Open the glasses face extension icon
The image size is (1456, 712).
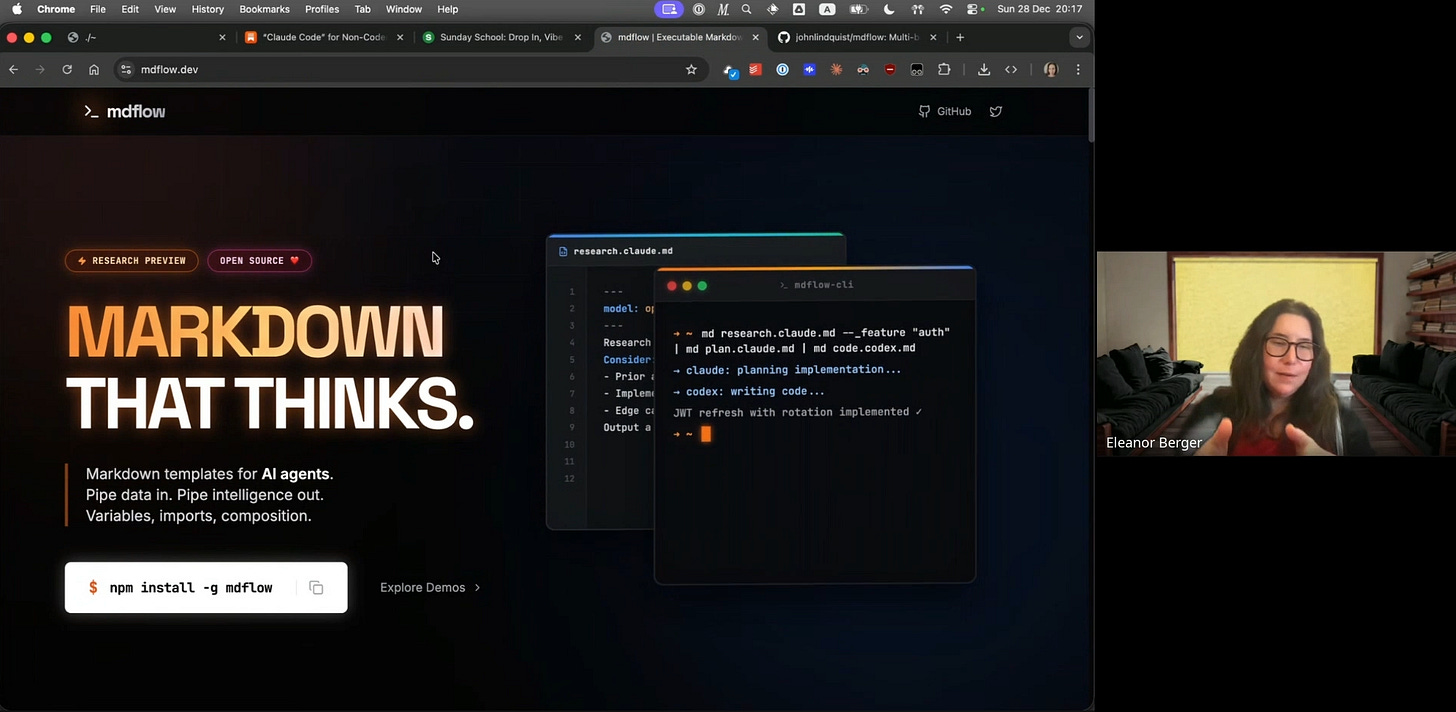pos(863,70)
